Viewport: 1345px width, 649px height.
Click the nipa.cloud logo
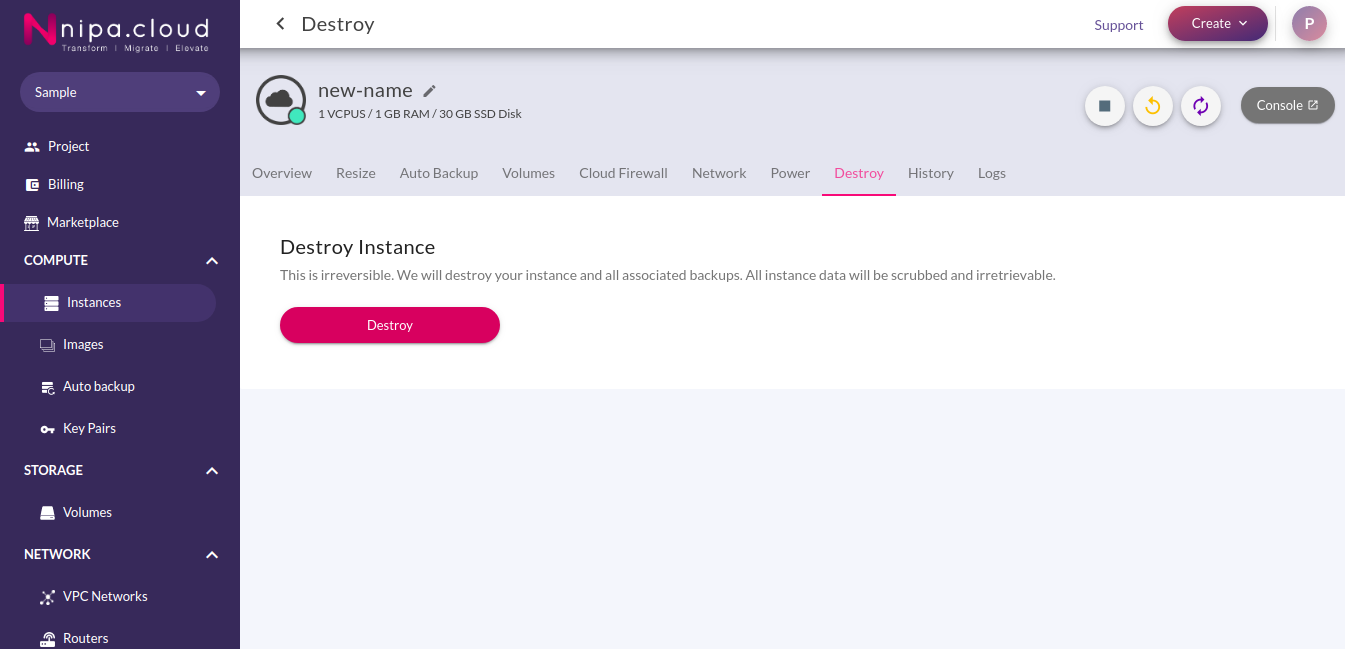click(x=116, y=31)
